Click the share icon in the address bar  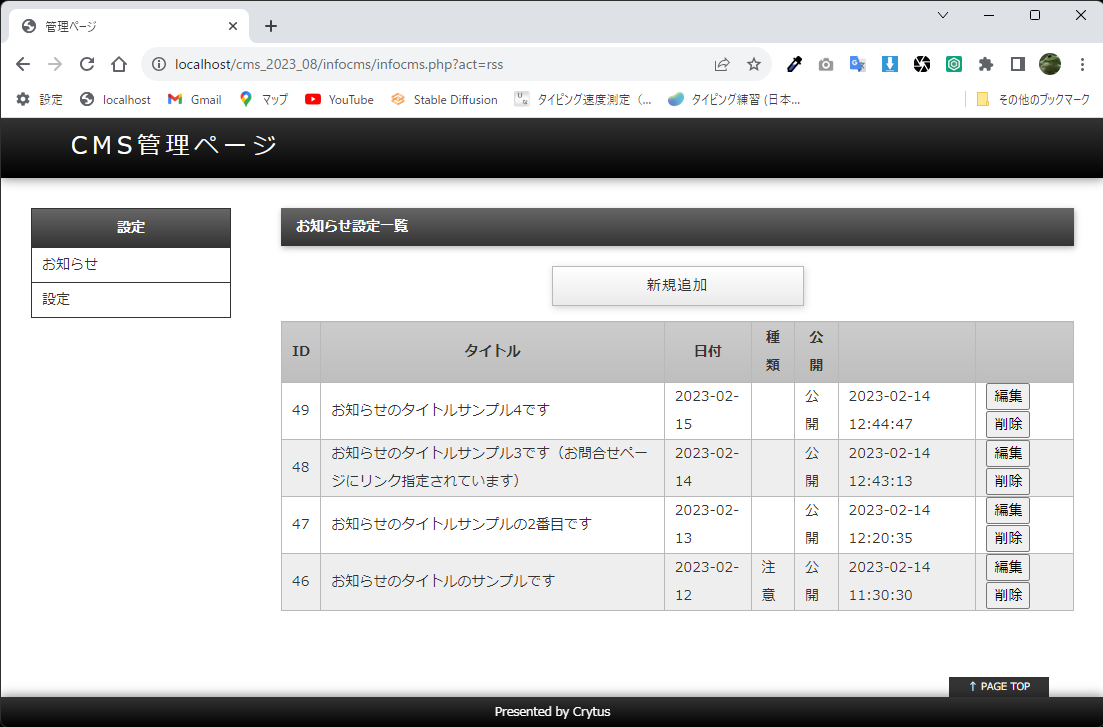pos(722,64)
